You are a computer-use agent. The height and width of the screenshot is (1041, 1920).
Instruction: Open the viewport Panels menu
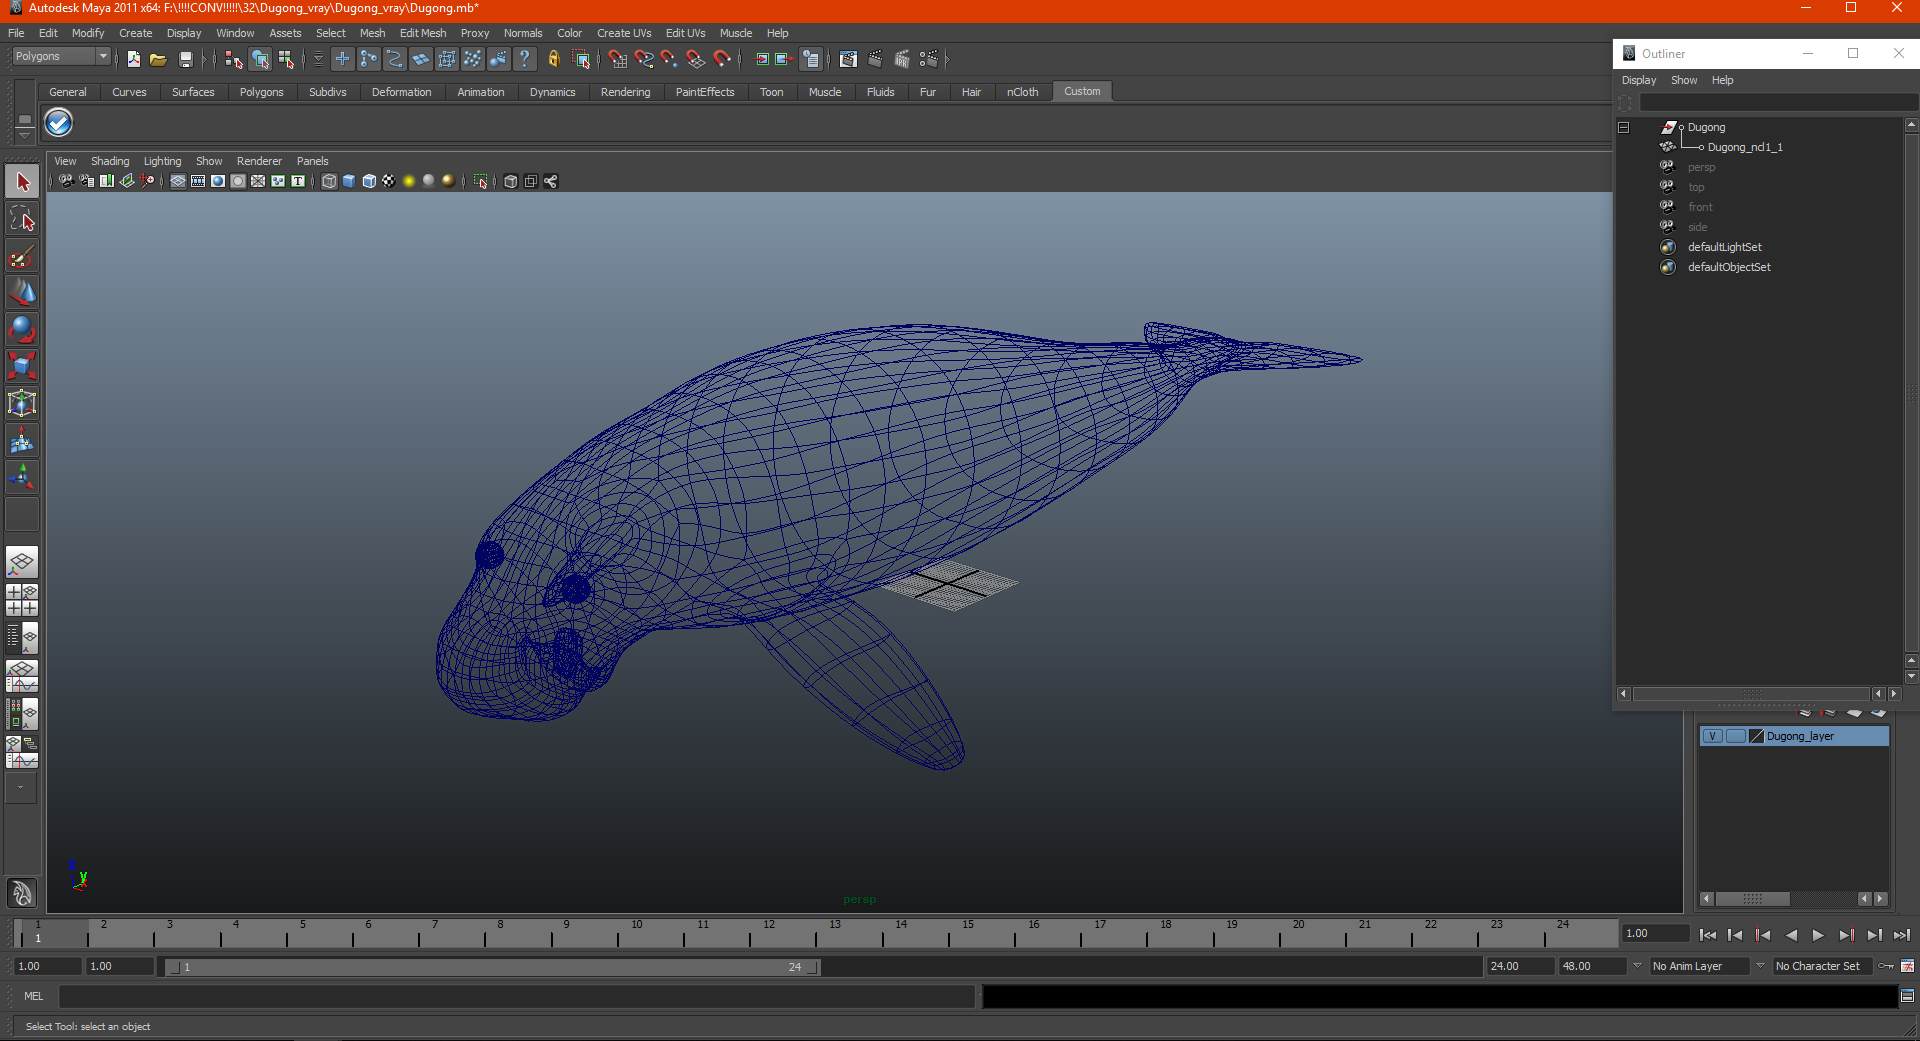point(312,161)
